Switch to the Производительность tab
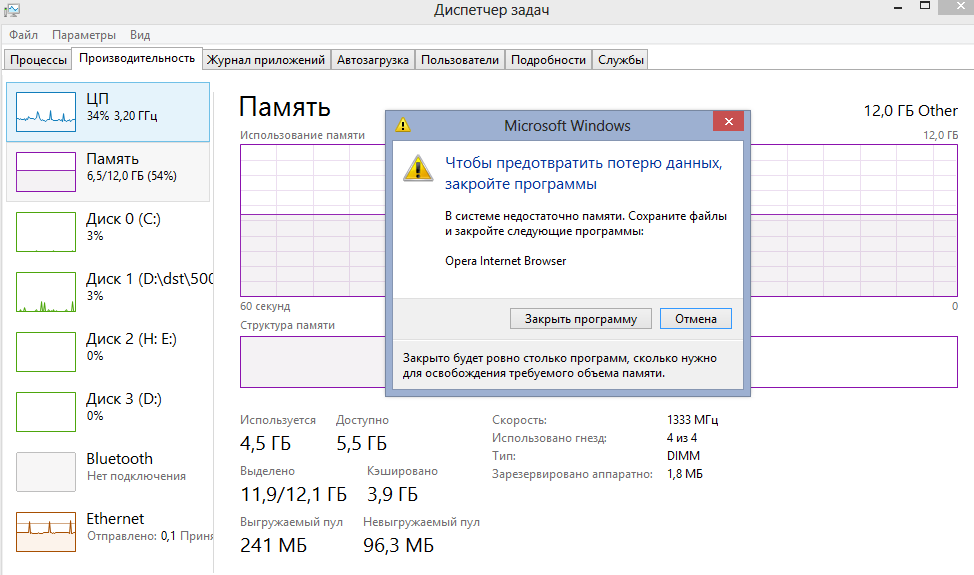 click(x=137, y=58)
